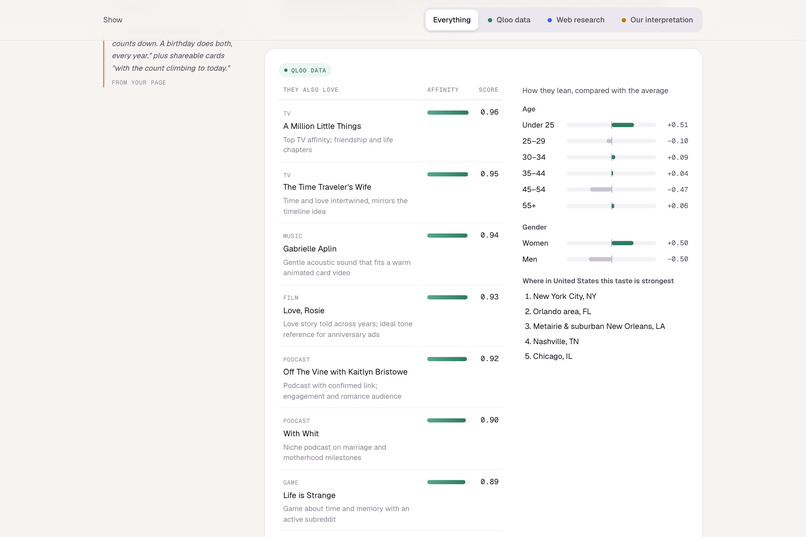
Task: Click the -0.50 Men value
Action: (677, 259)
